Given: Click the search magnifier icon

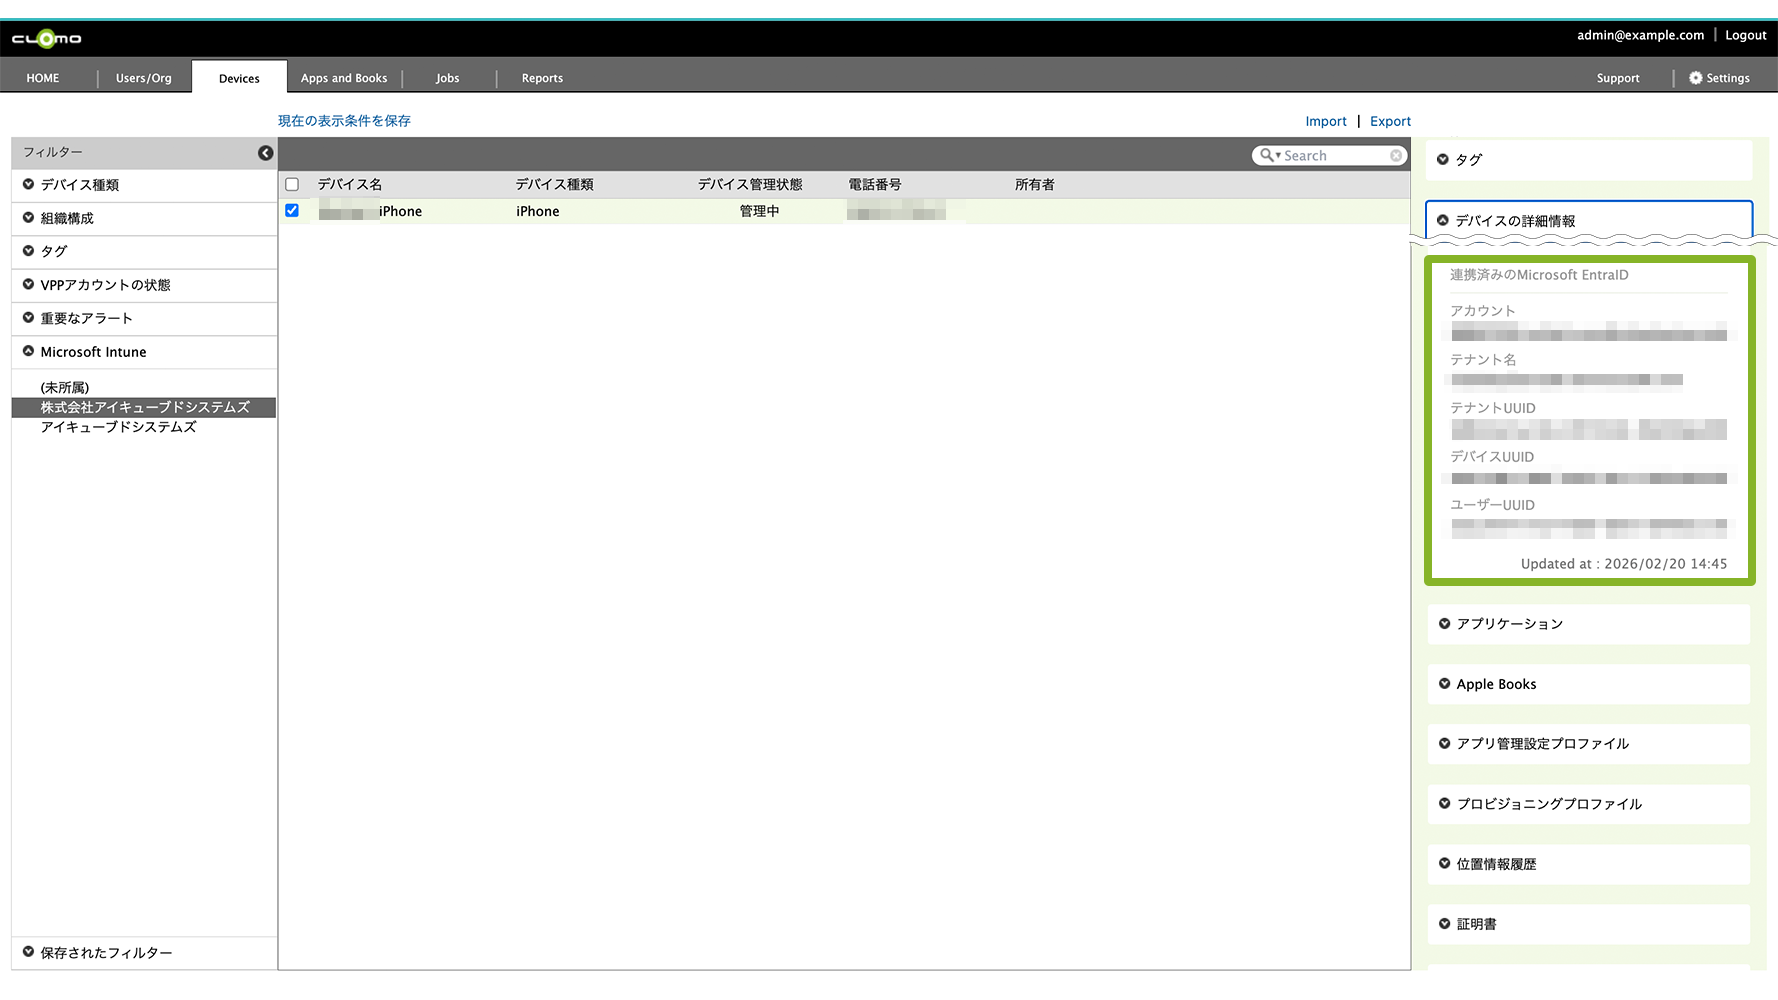Looking at the screenshot, I should (1267, 156).
